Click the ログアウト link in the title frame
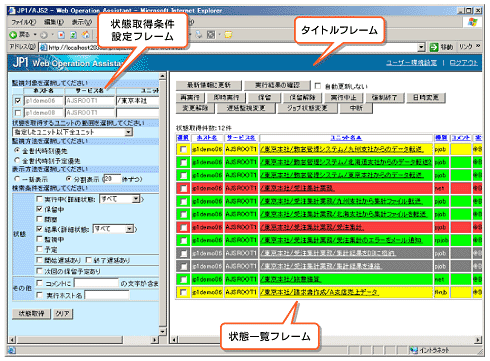Viewport: 490px width, 361px height. [x=463, y=63]
